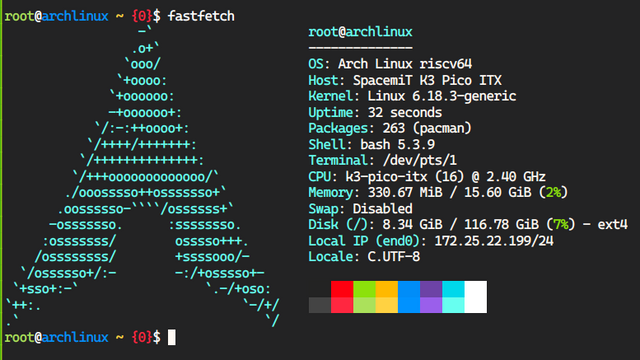Screen dimensions: 640x360
Task: Click the white color swatch
Action: (x=476, y=297)
